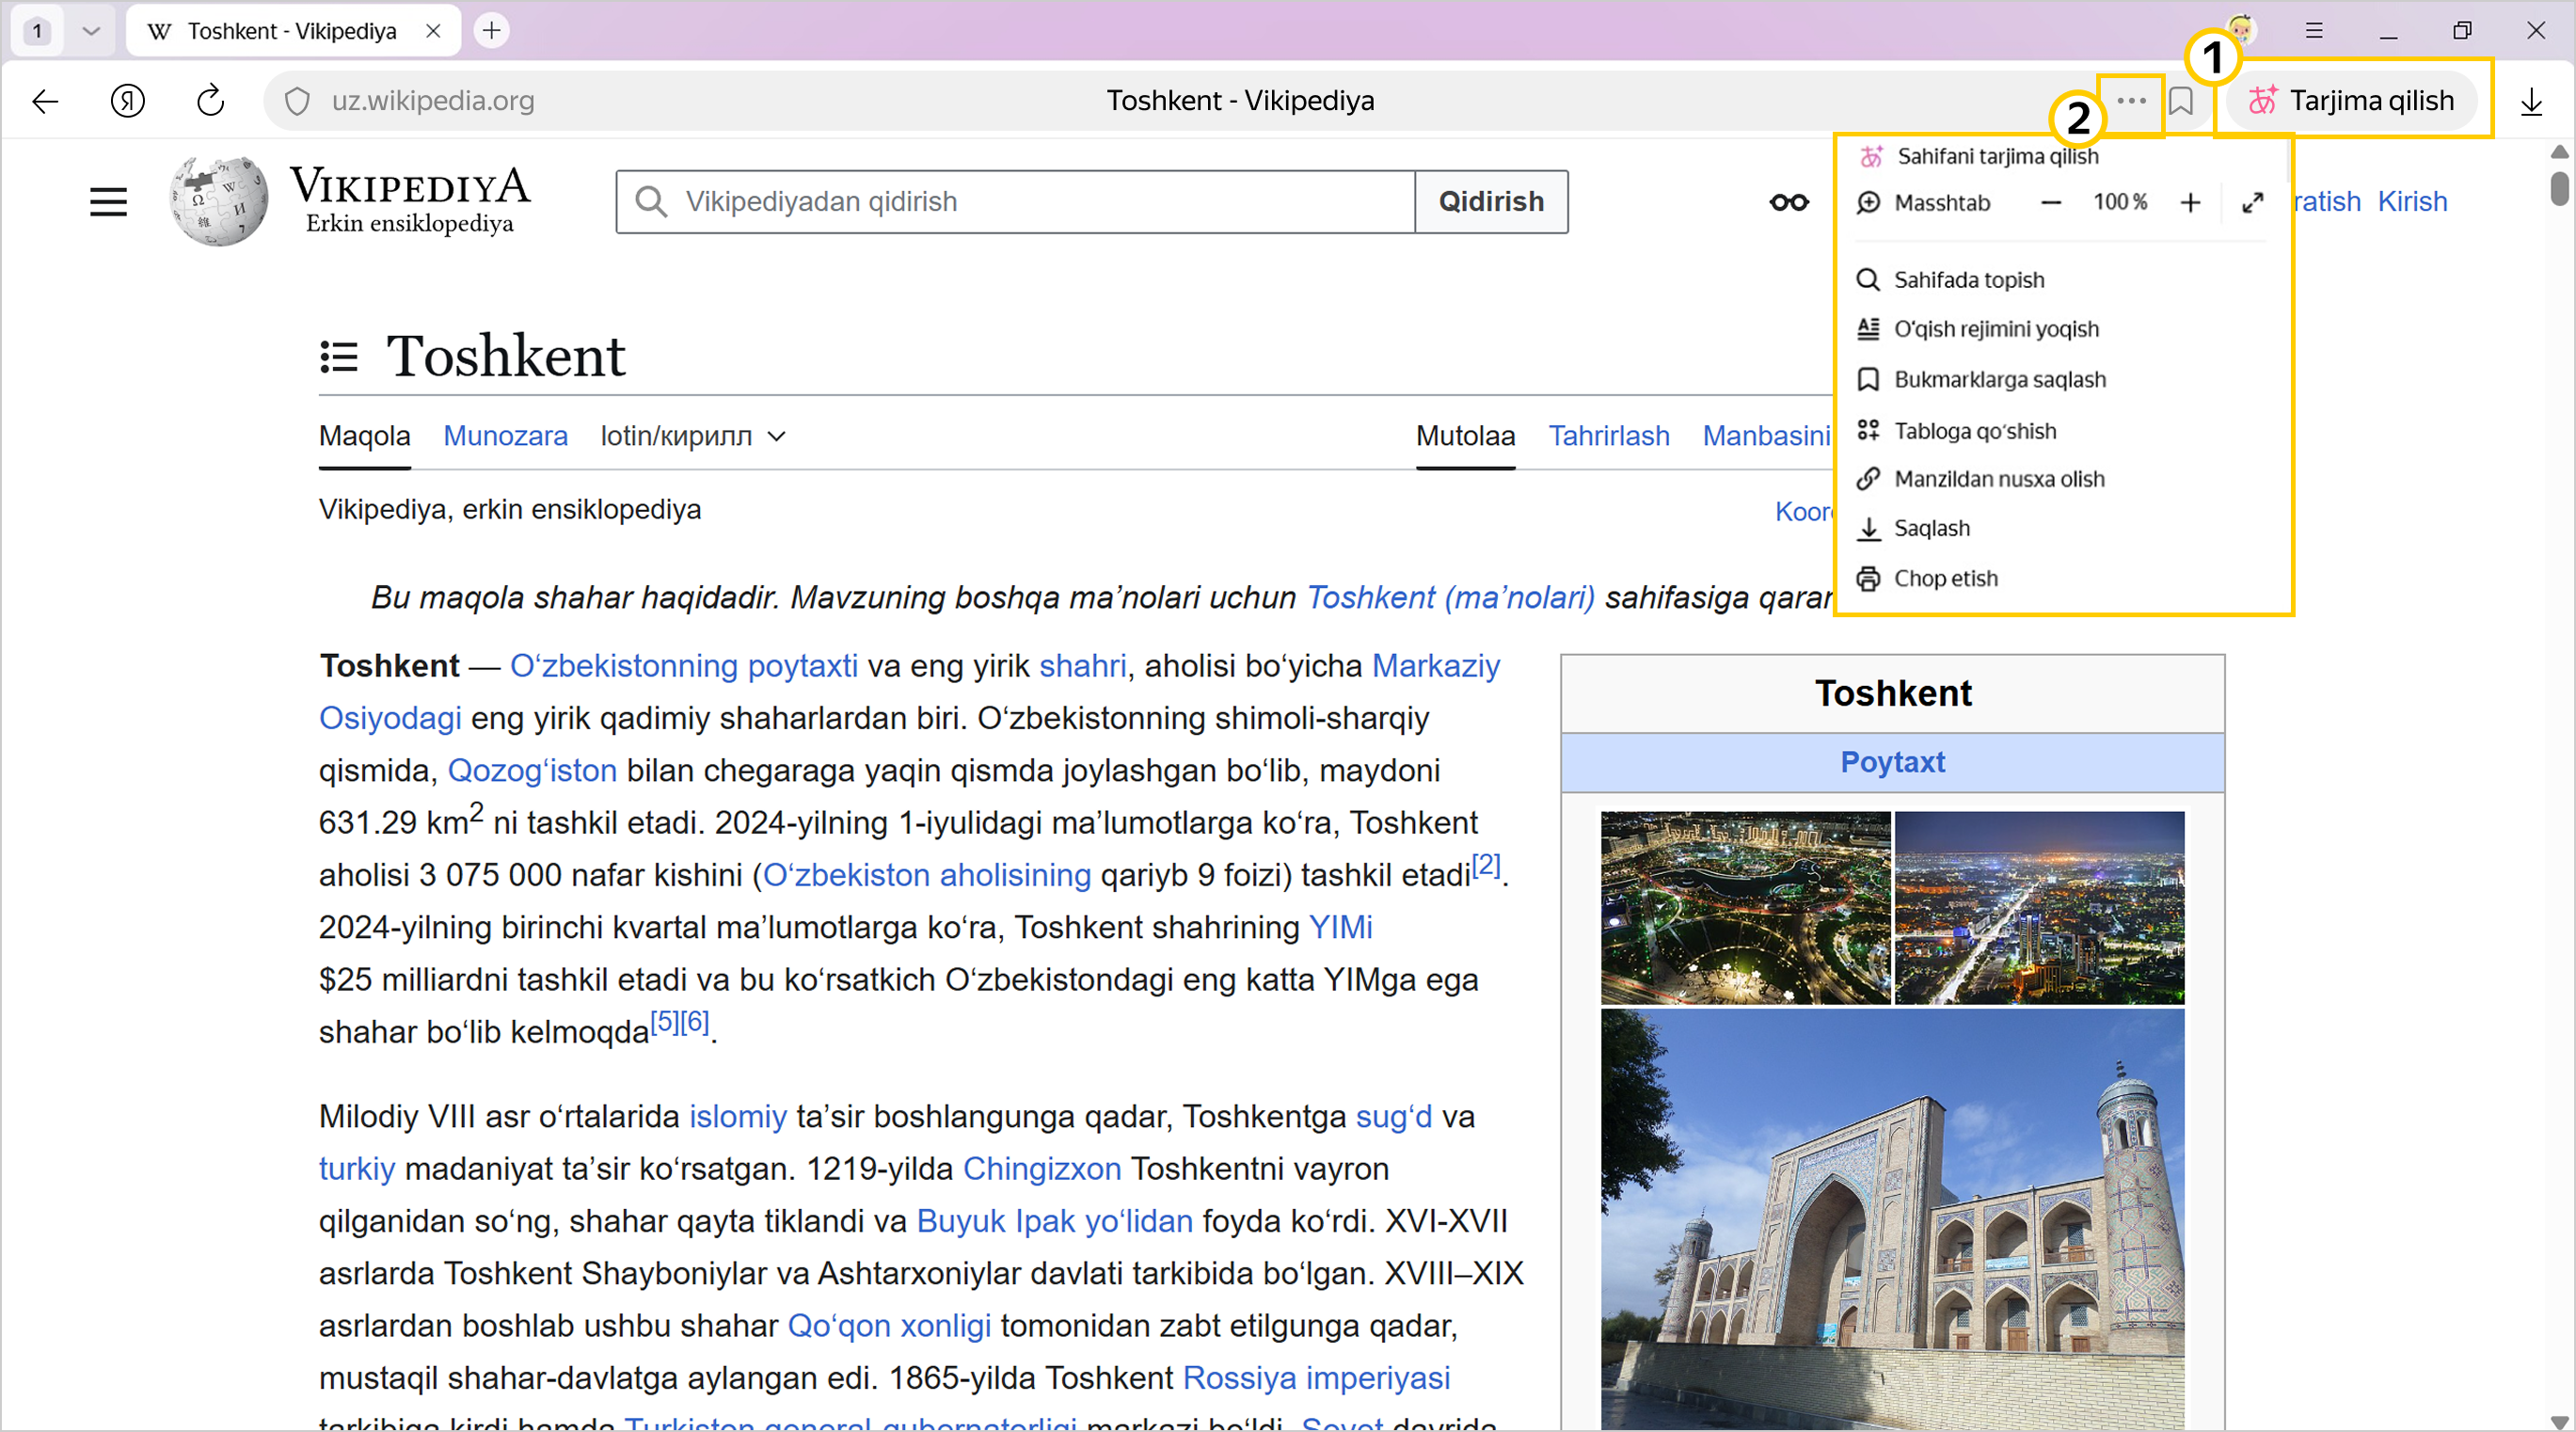Open the O'zbekiston aholisining link
The height and width of the screenshot is (1432, 2576).
click(927, 875)
